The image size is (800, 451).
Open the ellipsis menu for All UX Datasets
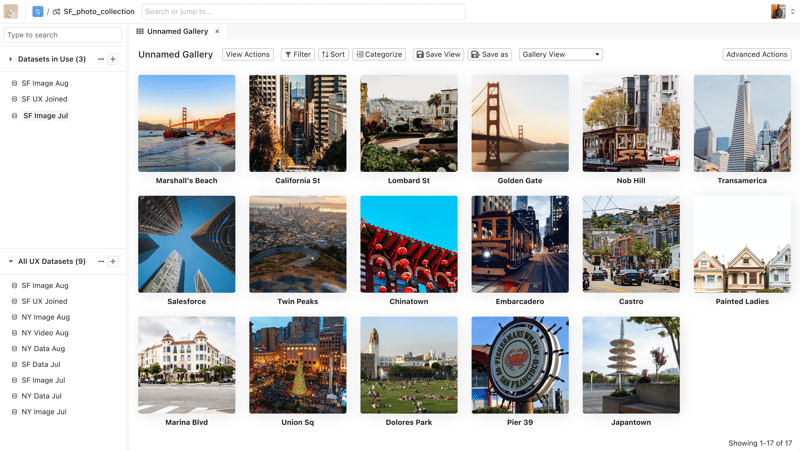click(101, 261)
